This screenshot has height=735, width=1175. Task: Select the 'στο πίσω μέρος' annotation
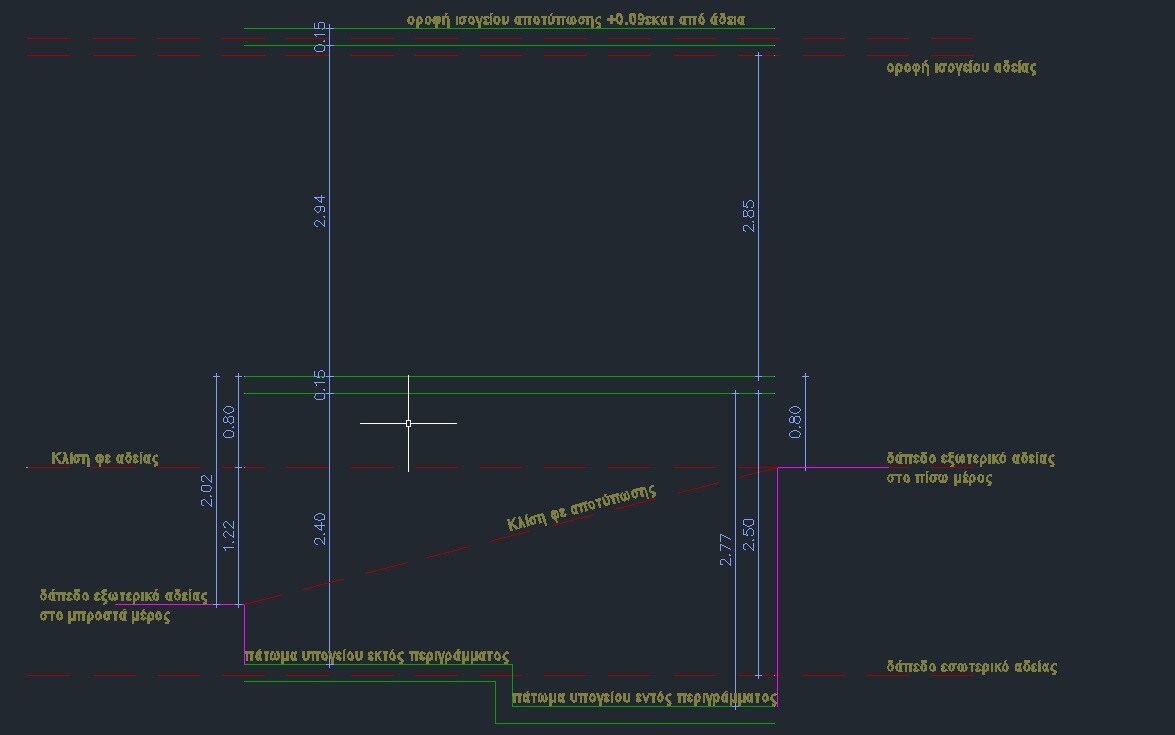[939, 478]
